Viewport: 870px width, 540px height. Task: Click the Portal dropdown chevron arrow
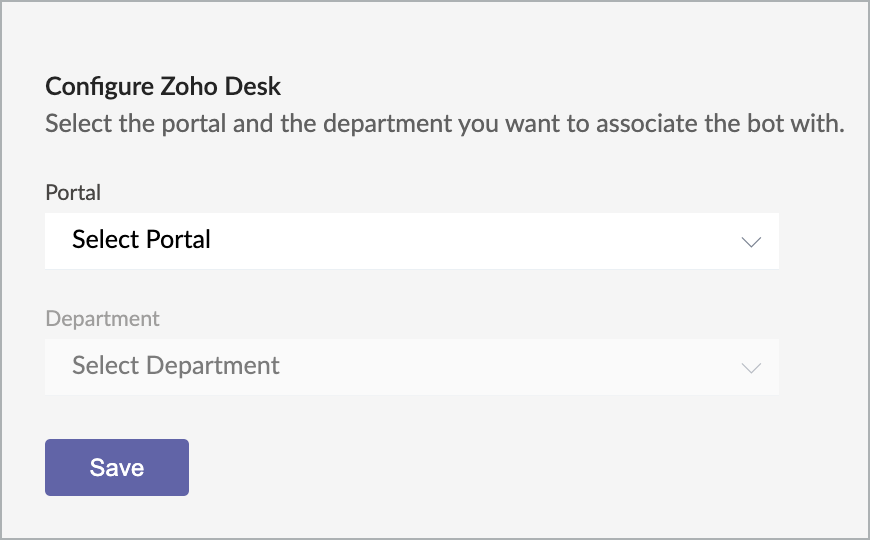[x=751, y=241]
